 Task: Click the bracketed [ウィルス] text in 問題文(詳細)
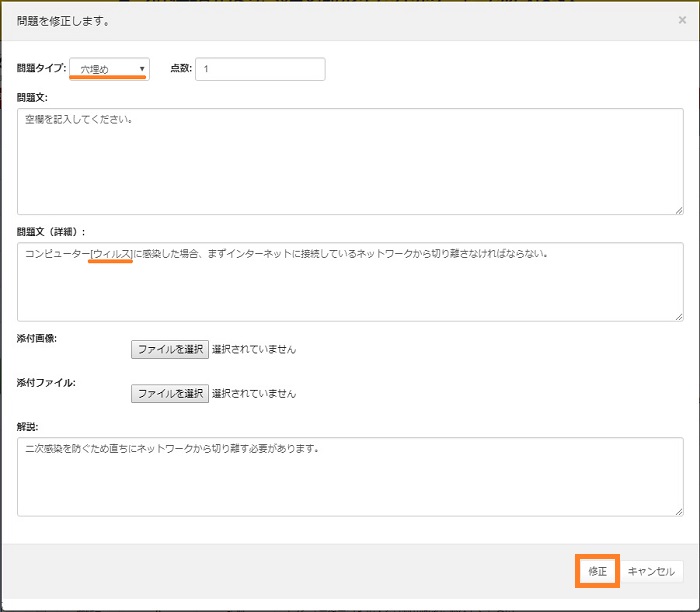[x=111, y=254]
